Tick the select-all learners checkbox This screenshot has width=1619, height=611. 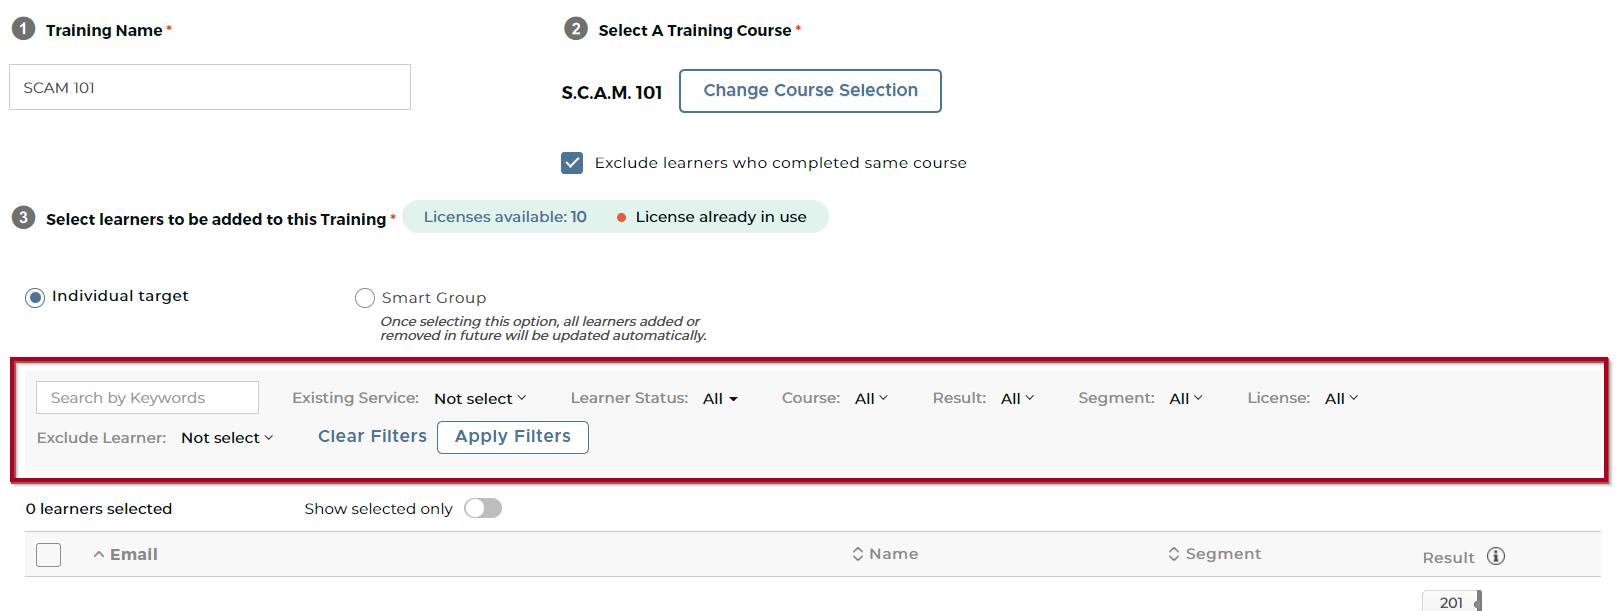pyautogui.click(x=48, y=555)
